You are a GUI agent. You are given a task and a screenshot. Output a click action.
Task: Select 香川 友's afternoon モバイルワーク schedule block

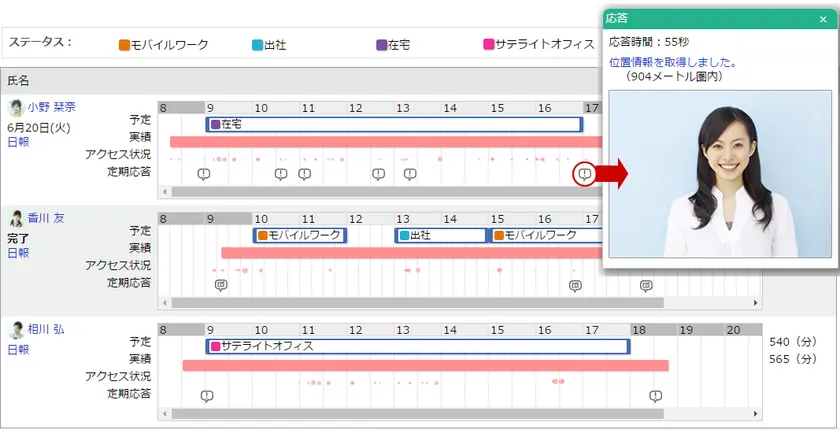click(546, 235)
